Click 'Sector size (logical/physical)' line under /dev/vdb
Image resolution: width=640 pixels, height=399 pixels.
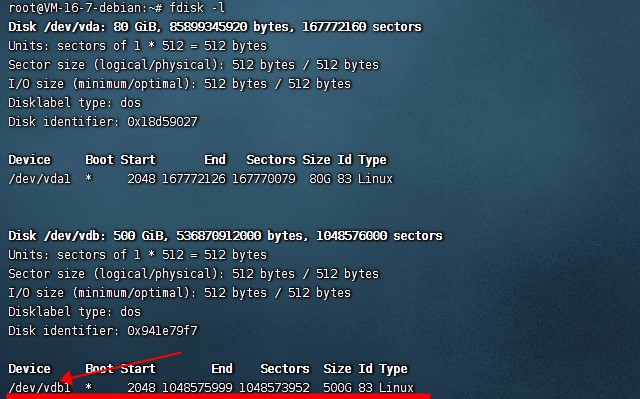pos(193,274)
